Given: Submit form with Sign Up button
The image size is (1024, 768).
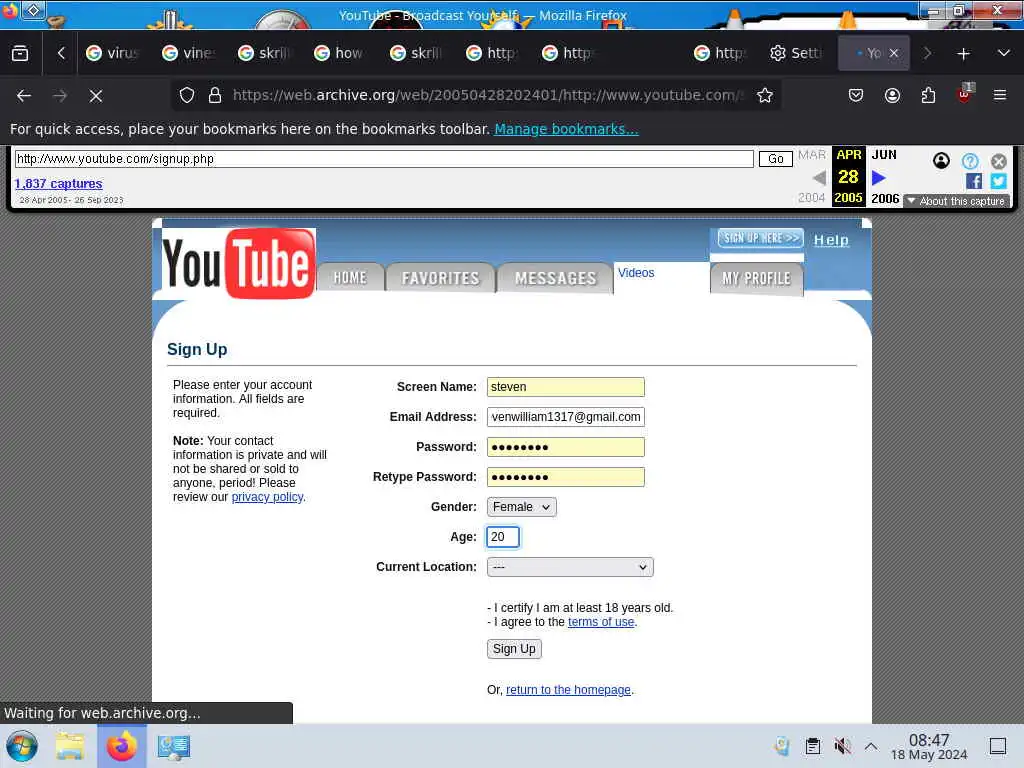Looking at the screenshot, I should pos(514,648).
